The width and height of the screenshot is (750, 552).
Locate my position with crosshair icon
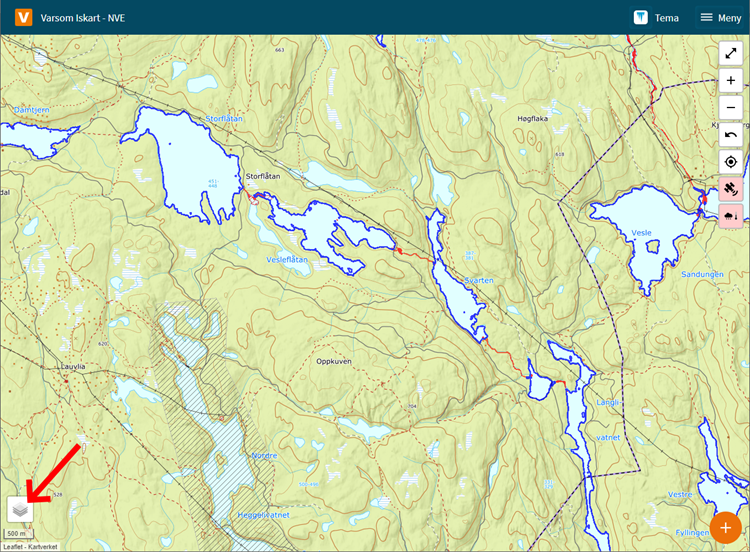[x=731, y=162]
